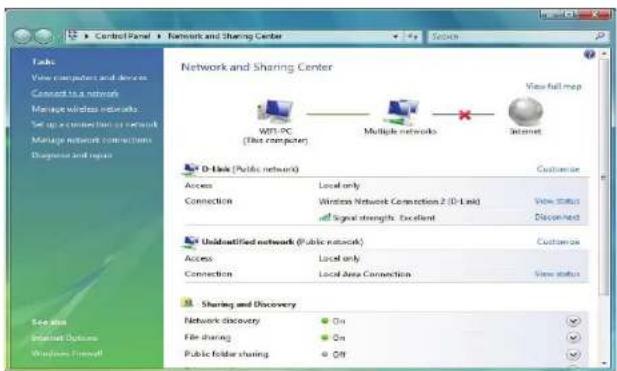617x371 pixels.
Task: Close the Network and Sharing Center window
Action: click(594, 15)
